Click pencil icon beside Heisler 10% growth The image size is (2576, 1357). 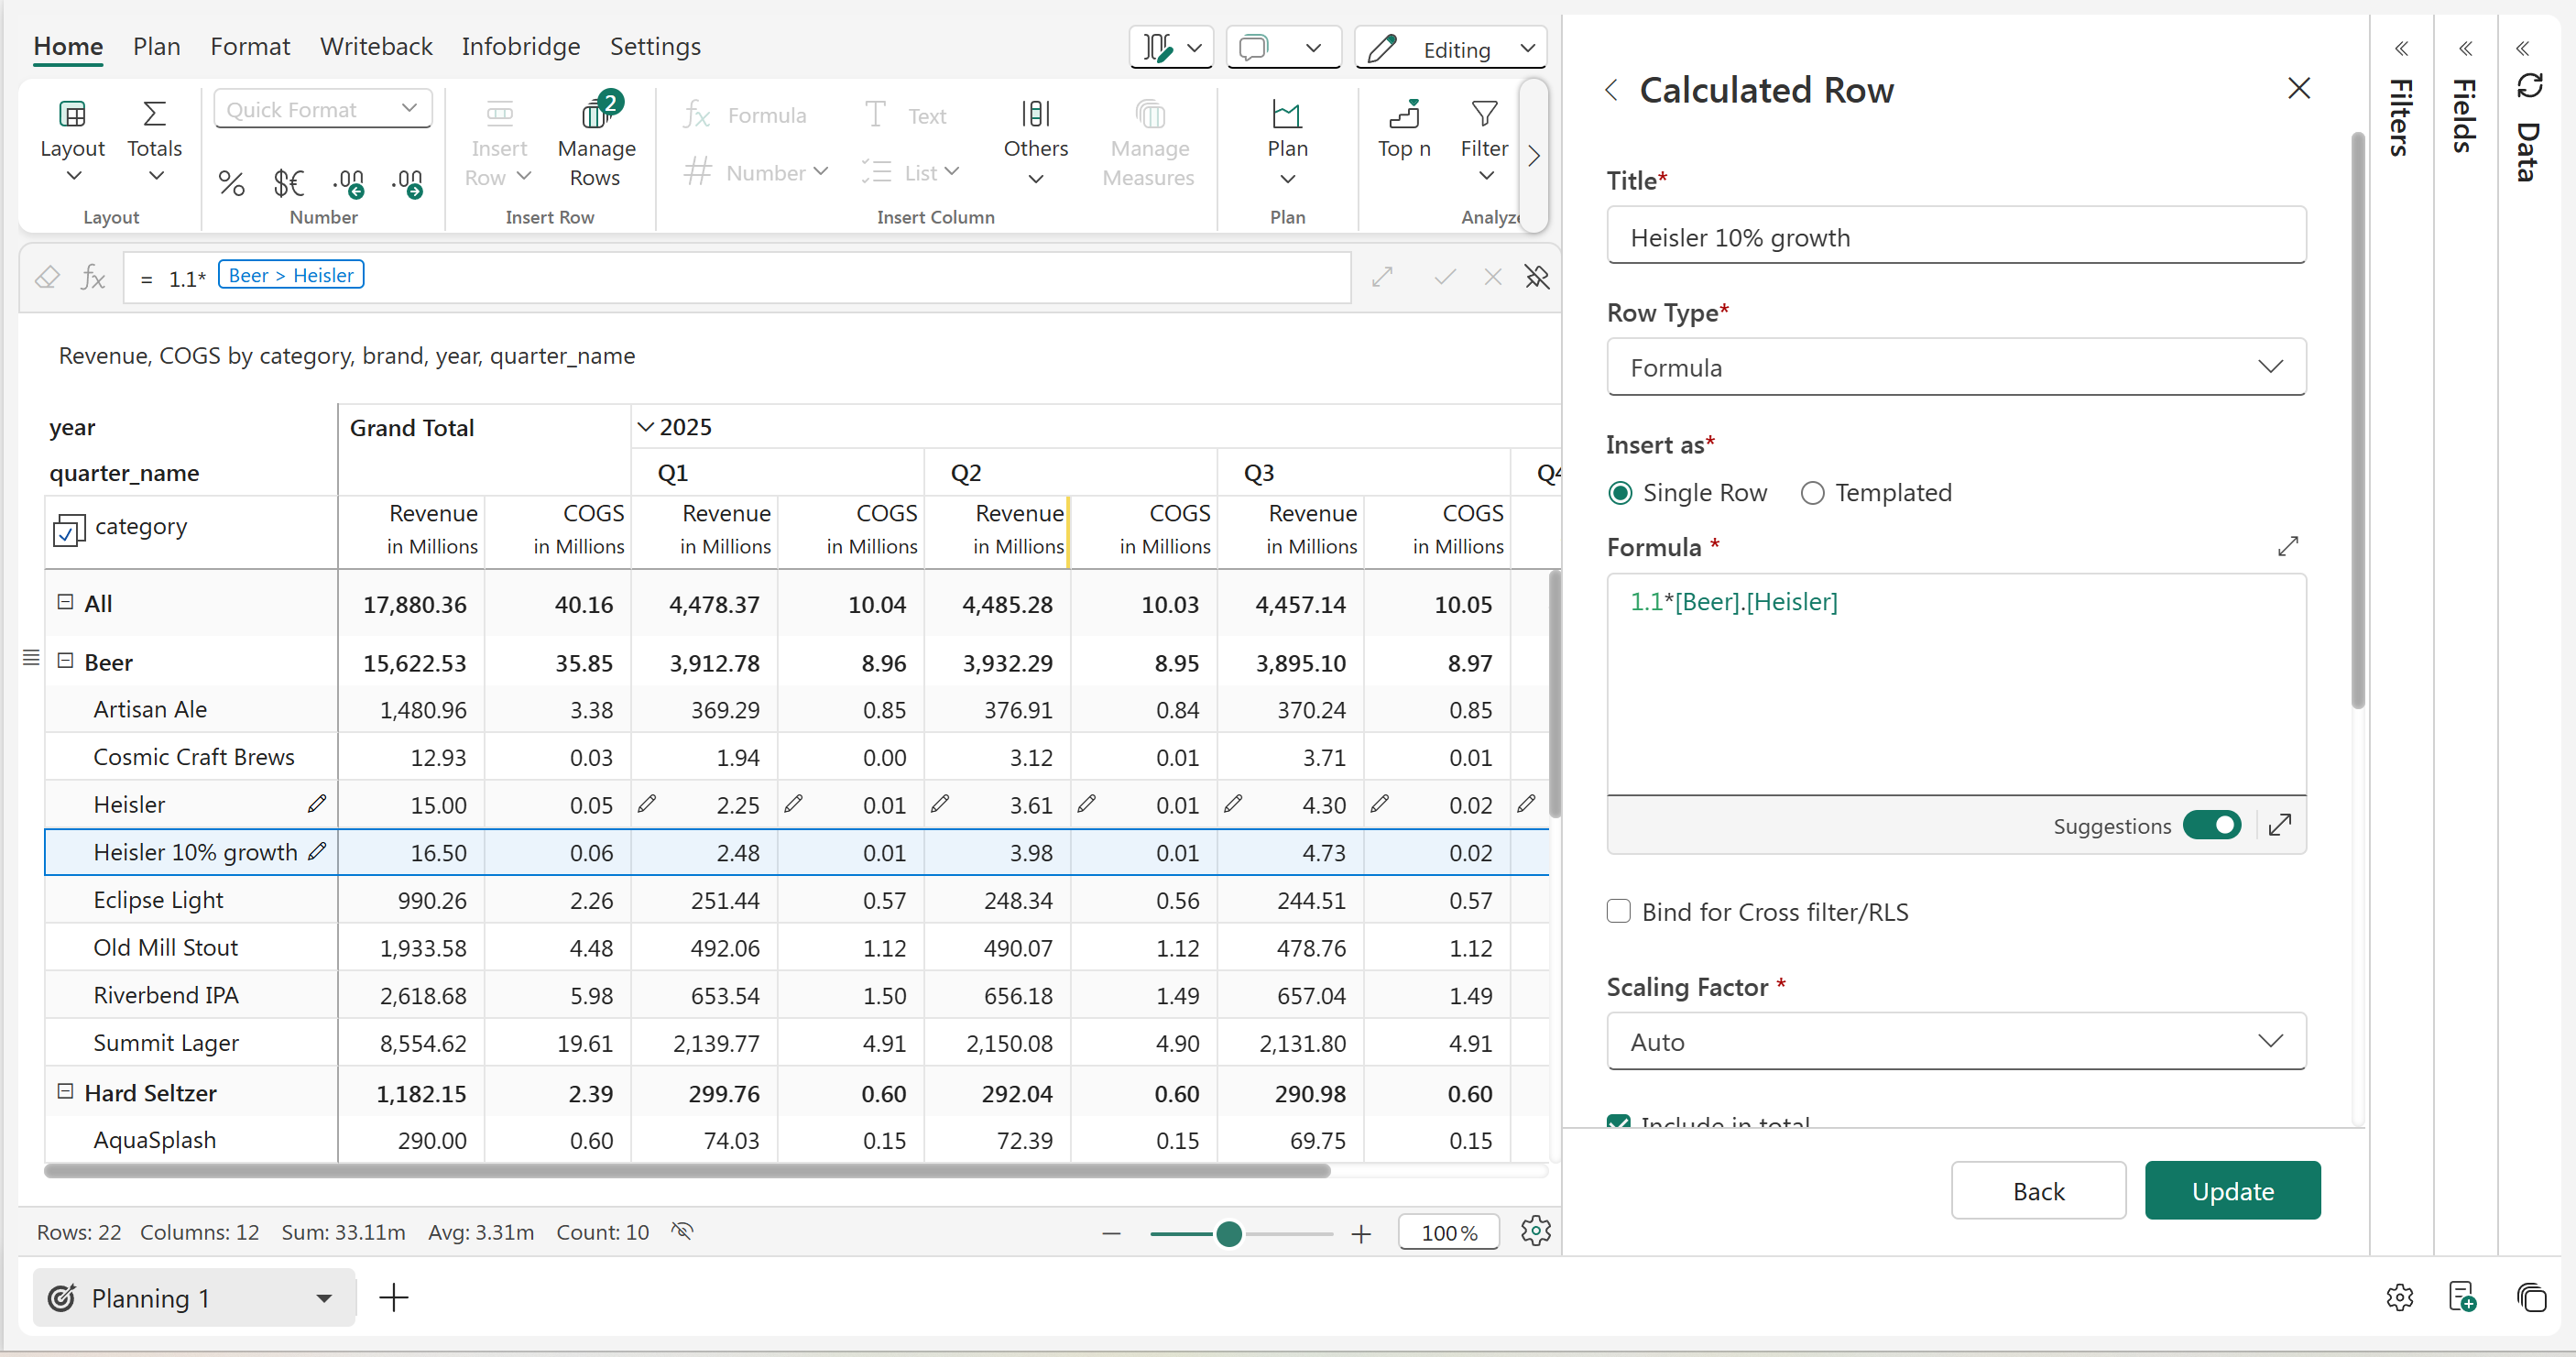[317, 852]
